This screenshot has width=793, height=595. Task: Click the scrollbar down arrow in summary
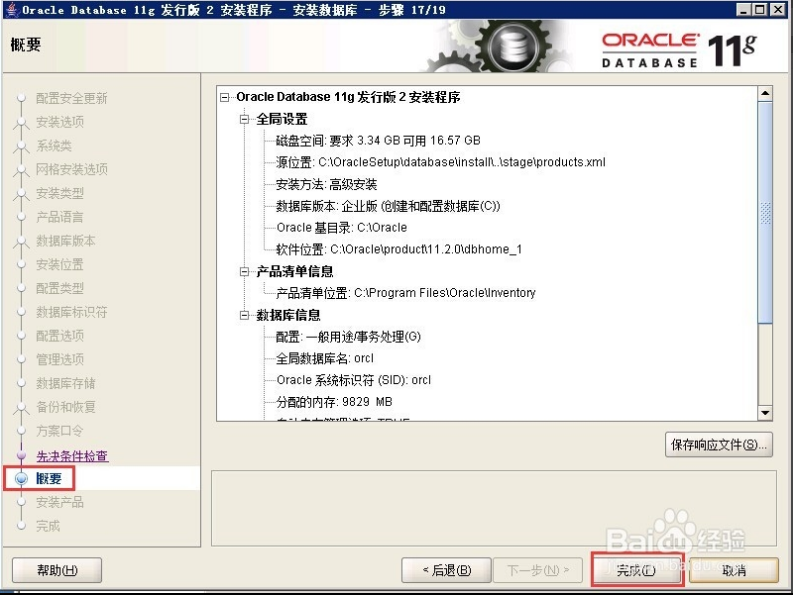765,413
